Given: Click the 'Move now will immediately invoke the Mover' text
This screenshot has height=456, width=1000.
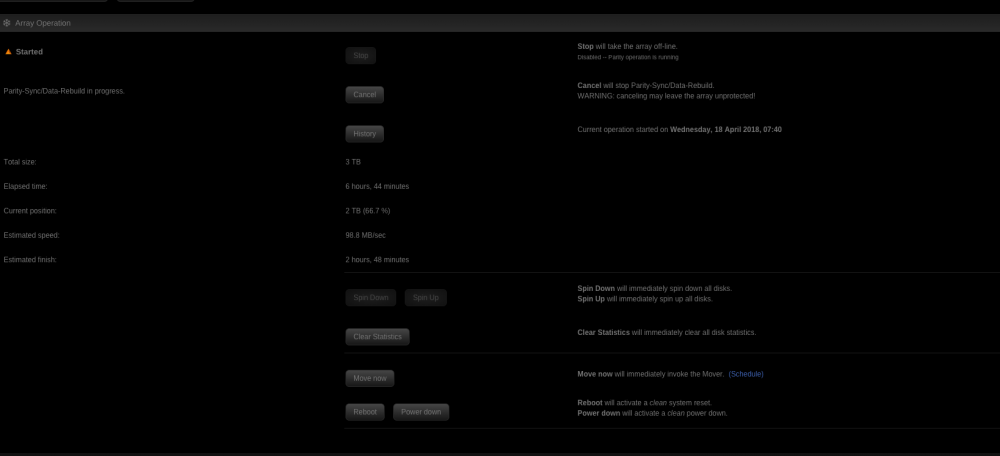Looking at the screenshot, I should [651, 374].
